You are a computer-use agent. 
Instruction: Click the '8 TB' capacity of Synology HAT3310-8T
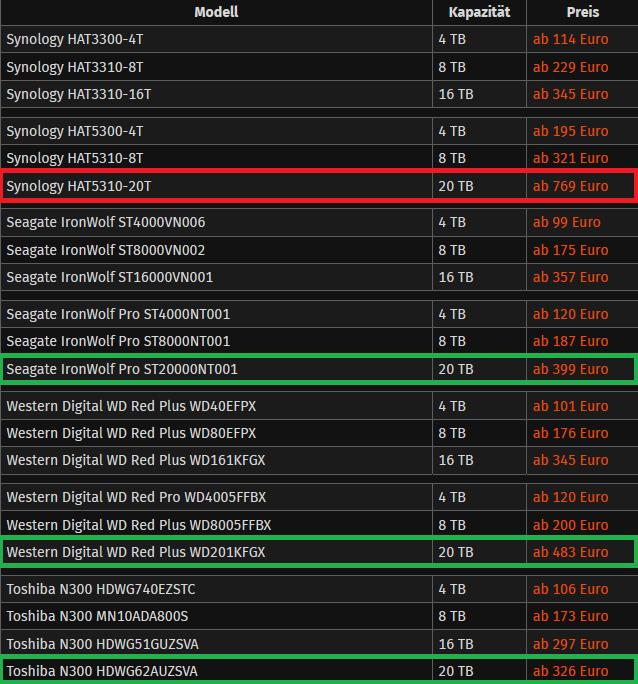[452, 67]
